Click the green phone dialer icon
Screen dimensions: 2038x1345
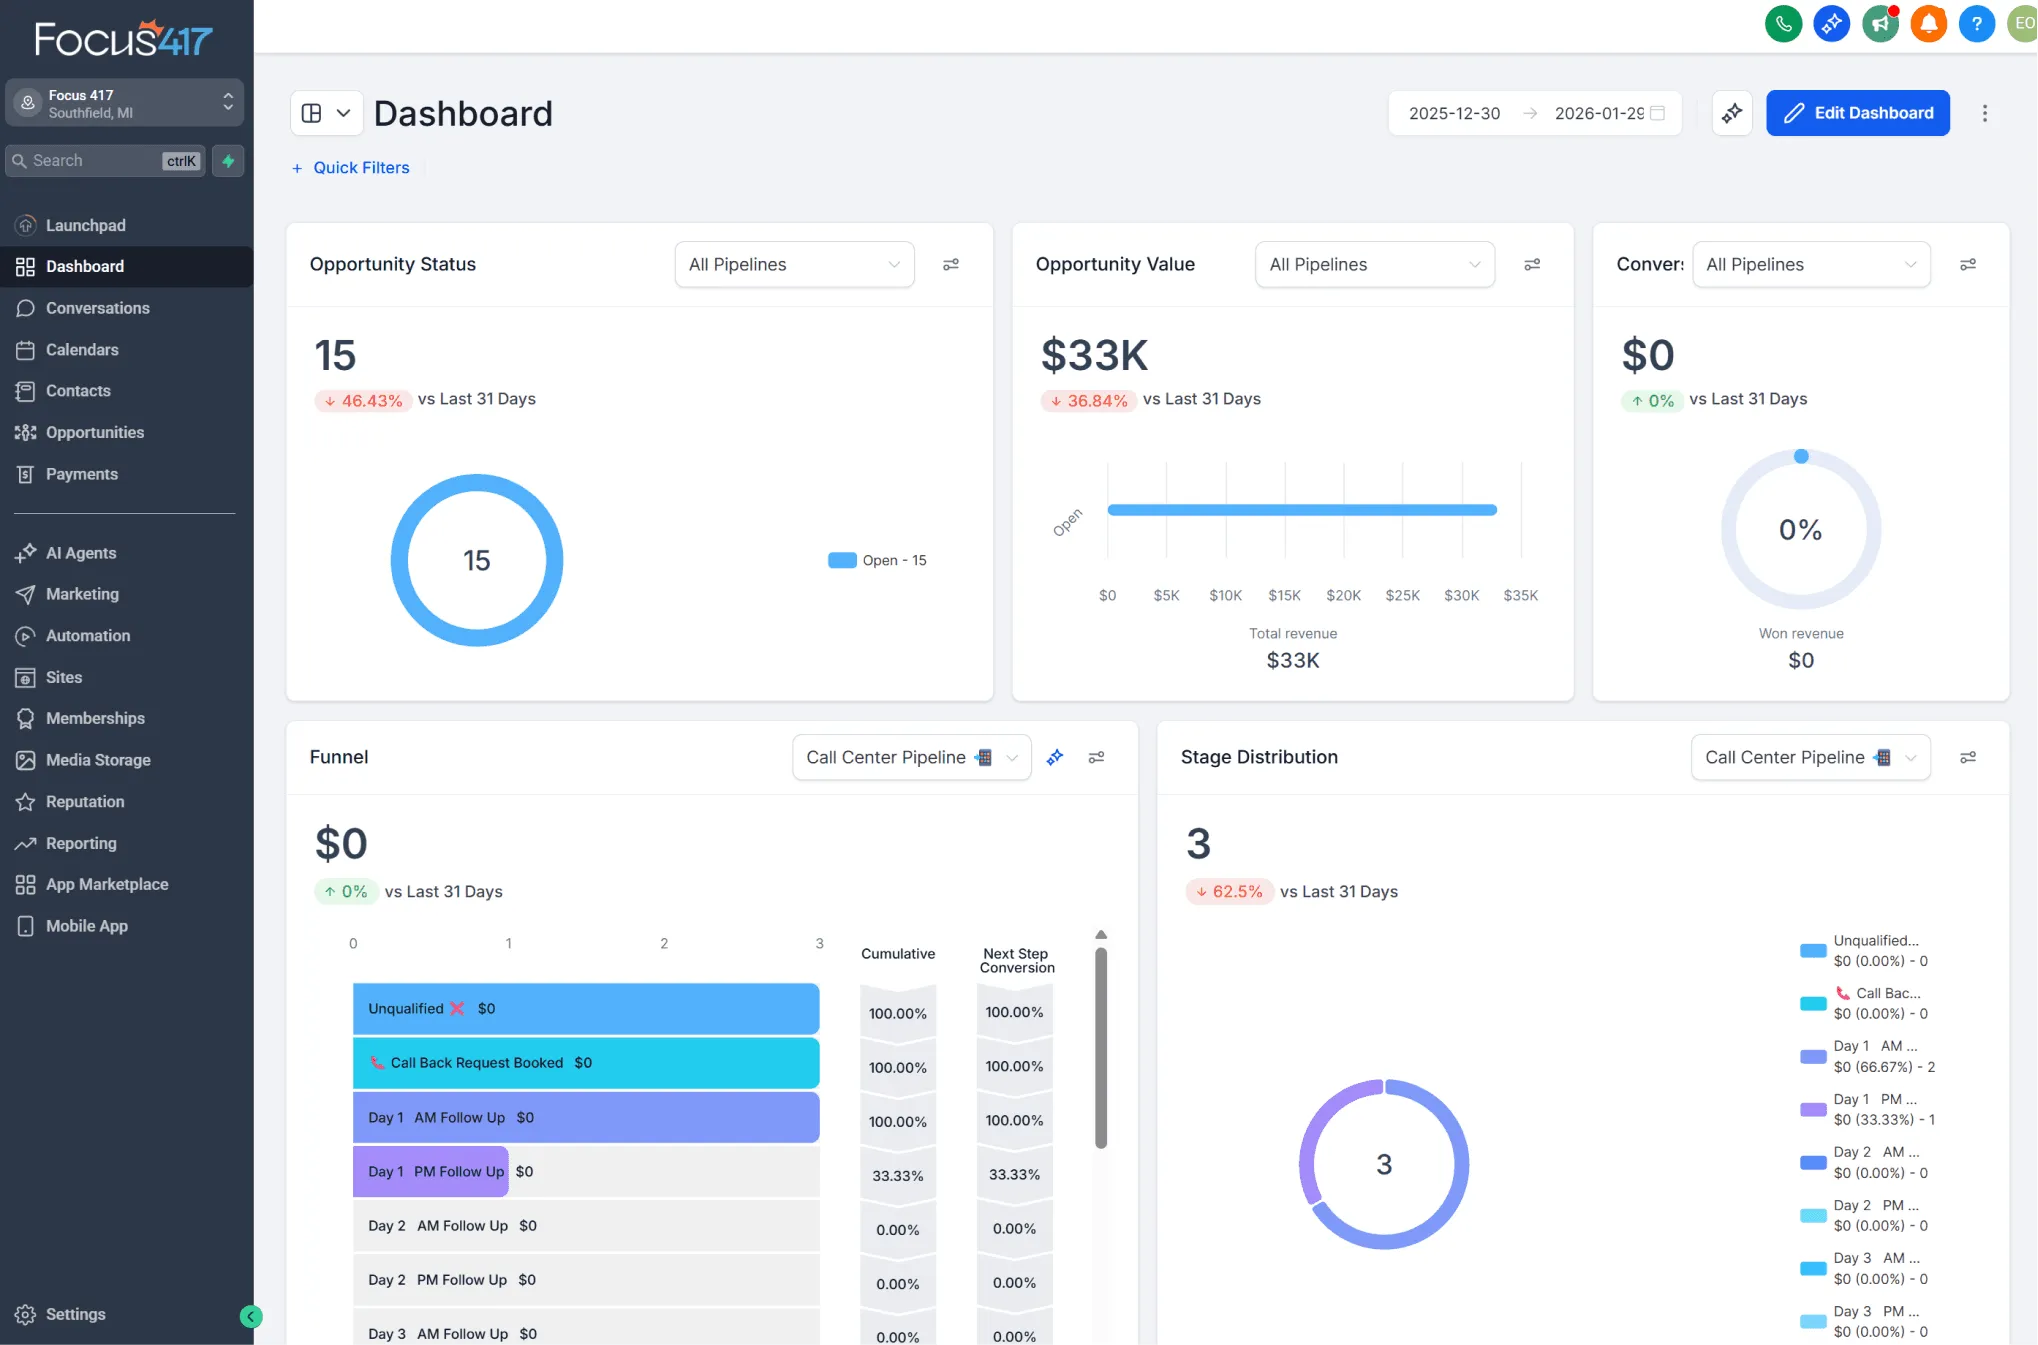[x=1783, y=24]
